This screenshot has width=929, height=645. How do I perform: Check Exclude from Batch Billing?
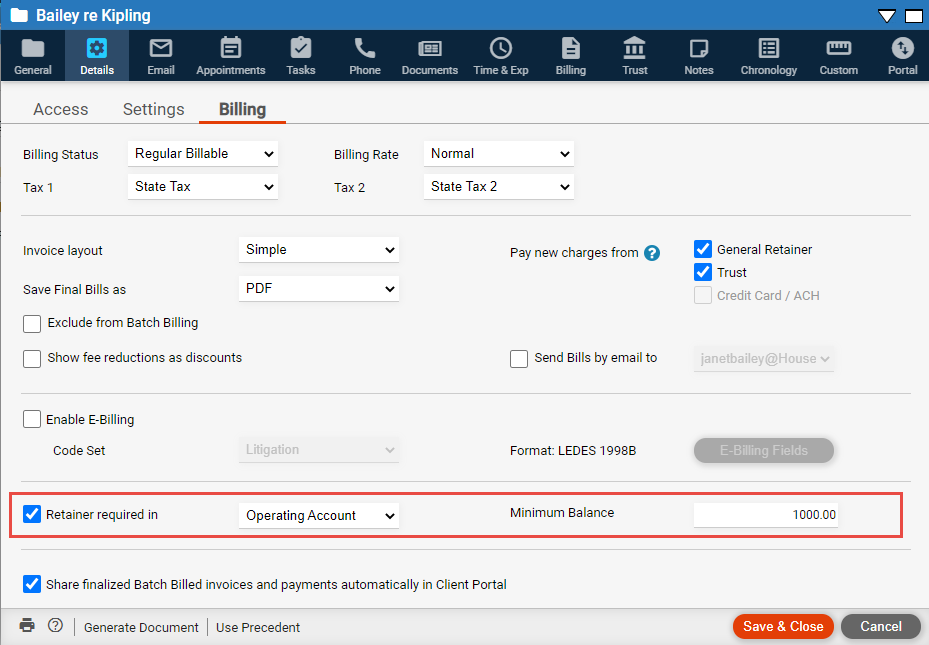[32, 323]
